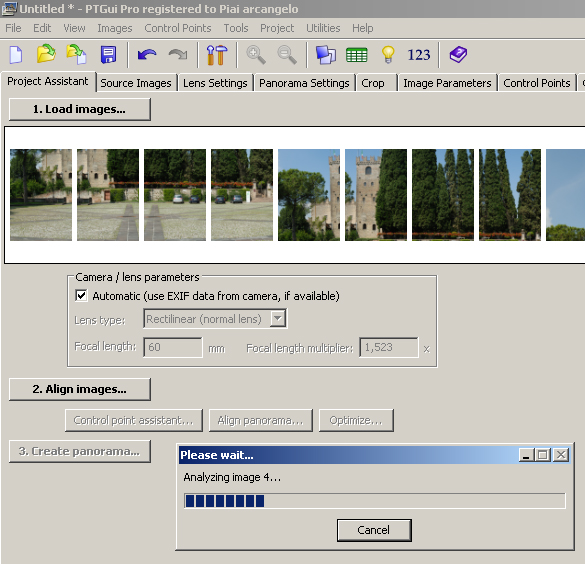Click the Focal length multiplier field
The image size is (585, 564).
(x=388, y=347)
